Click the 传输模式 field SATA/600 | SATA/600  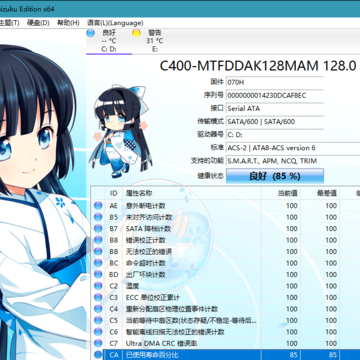[x=275, y=122]
